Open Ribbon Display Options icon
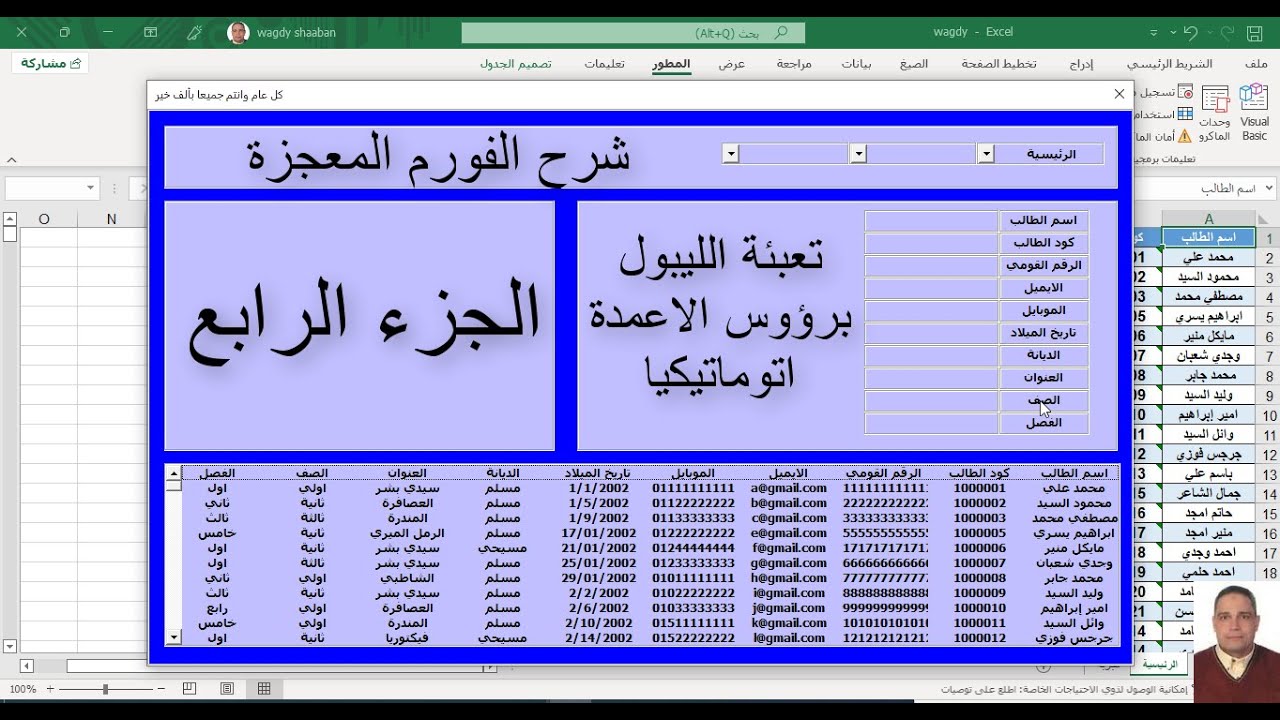 point(151,33)
